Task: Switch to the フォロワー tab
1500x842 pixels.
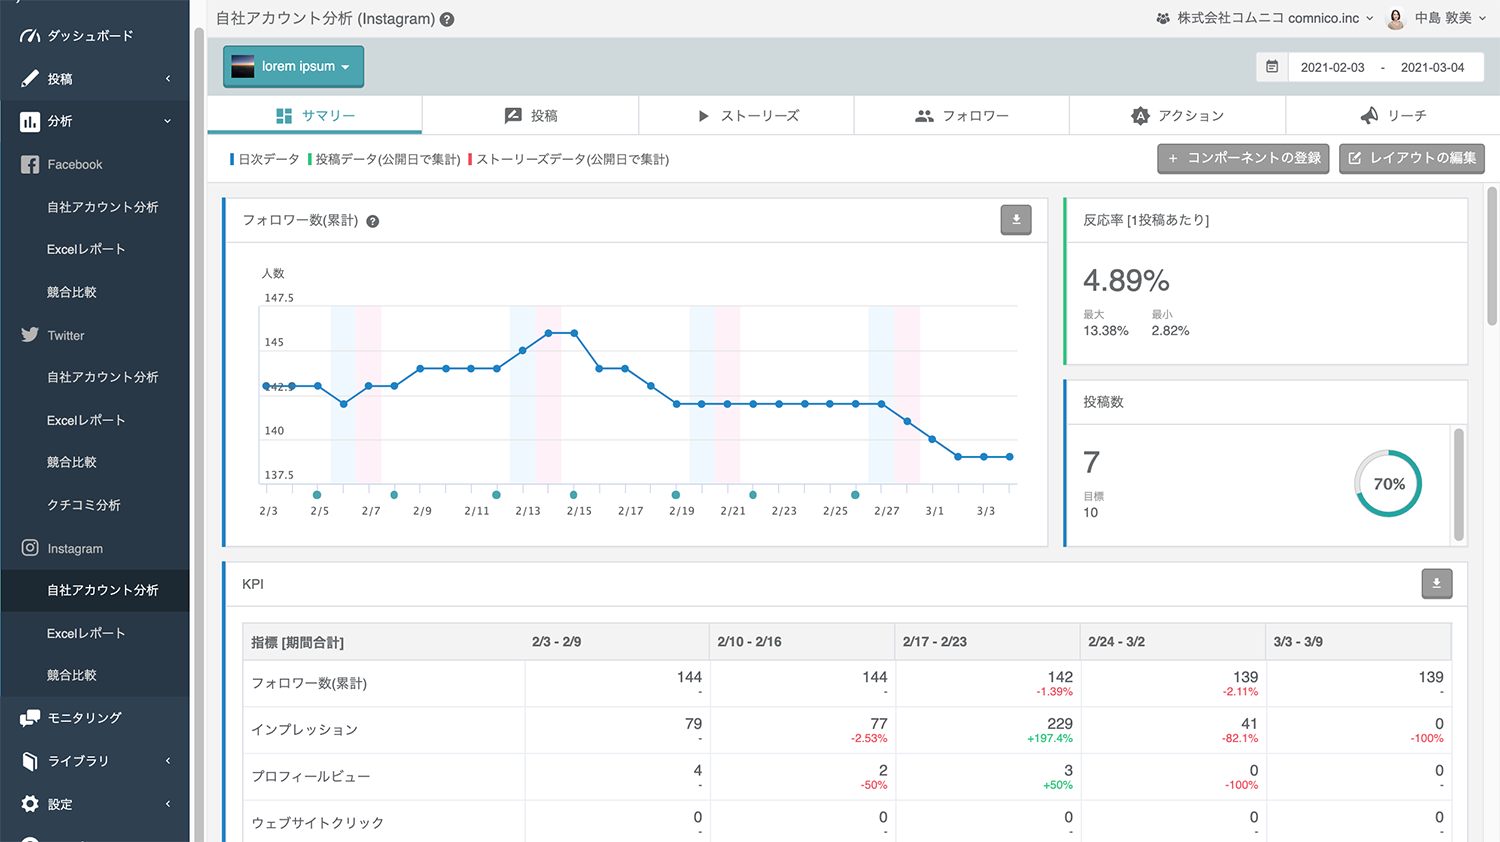Action: pos(962,115)
